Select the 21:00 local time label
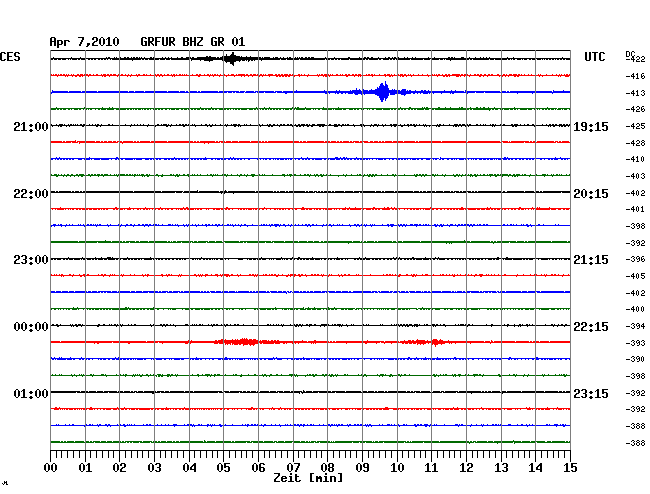The height and width of the screenshot is (494, 650). pyautogui.click(x=31, y=127)
